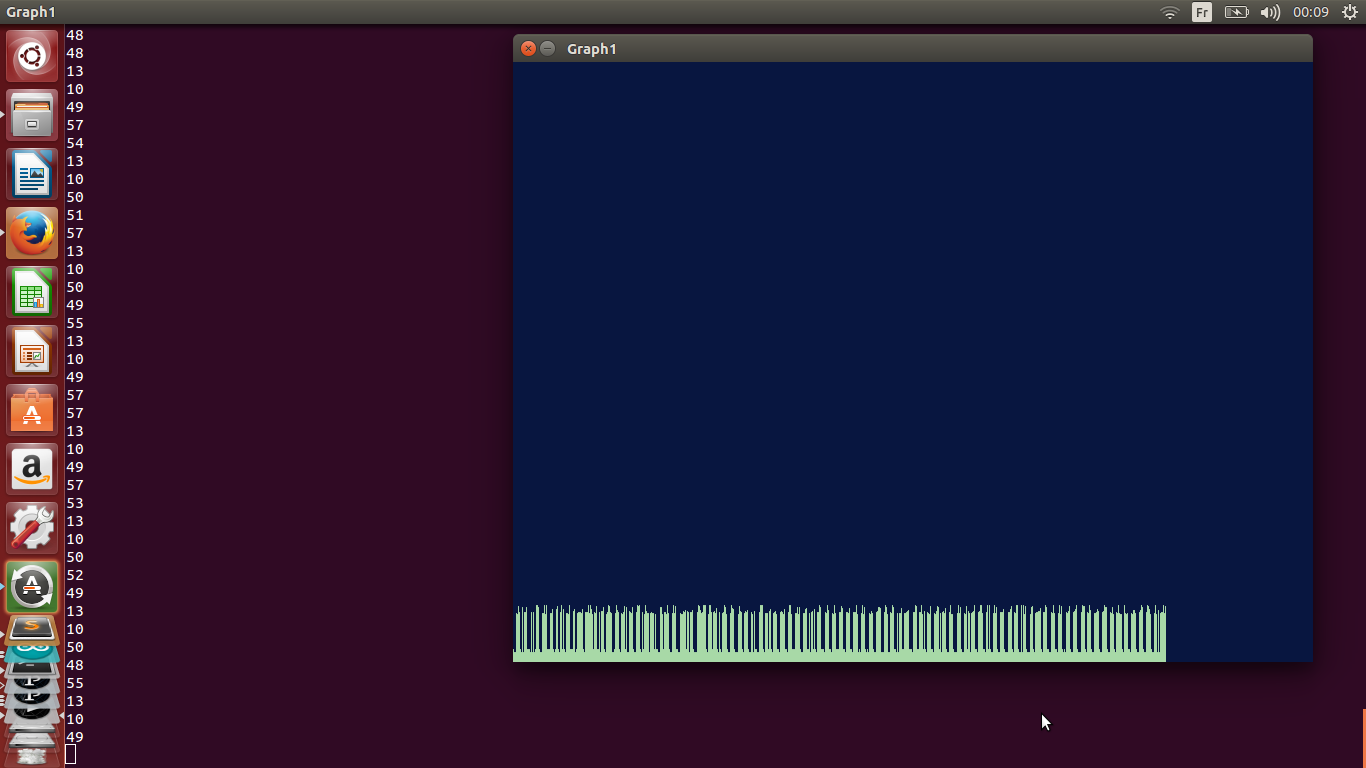Launch Firefox web browser

(32, 233)
